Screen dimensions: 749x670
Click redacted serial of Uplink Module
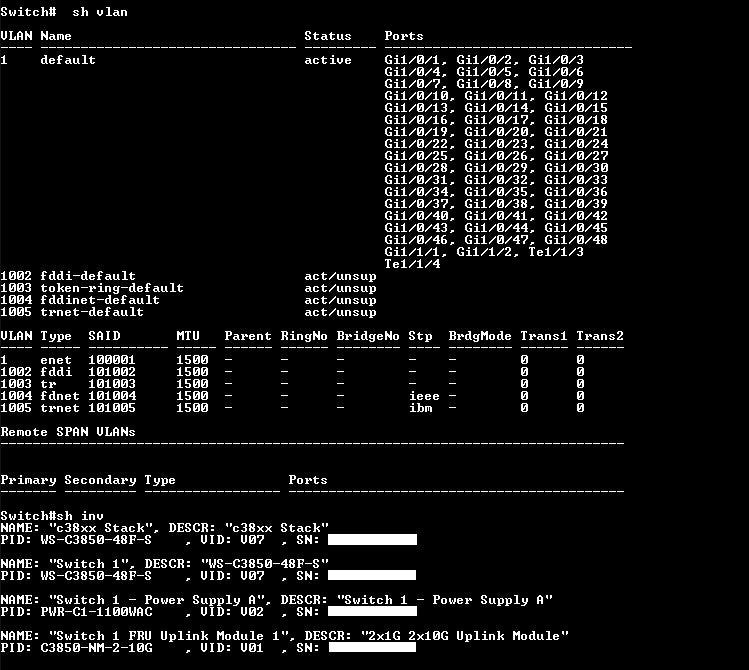click(x=372, y=648)
